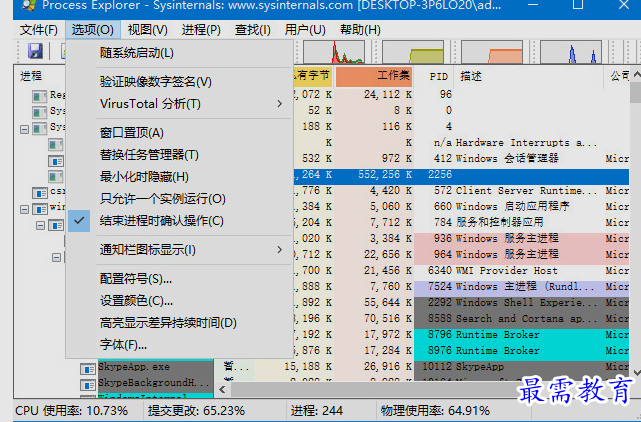
Task: Open 配置符号(S)... dialog
Action: [180, 278]
